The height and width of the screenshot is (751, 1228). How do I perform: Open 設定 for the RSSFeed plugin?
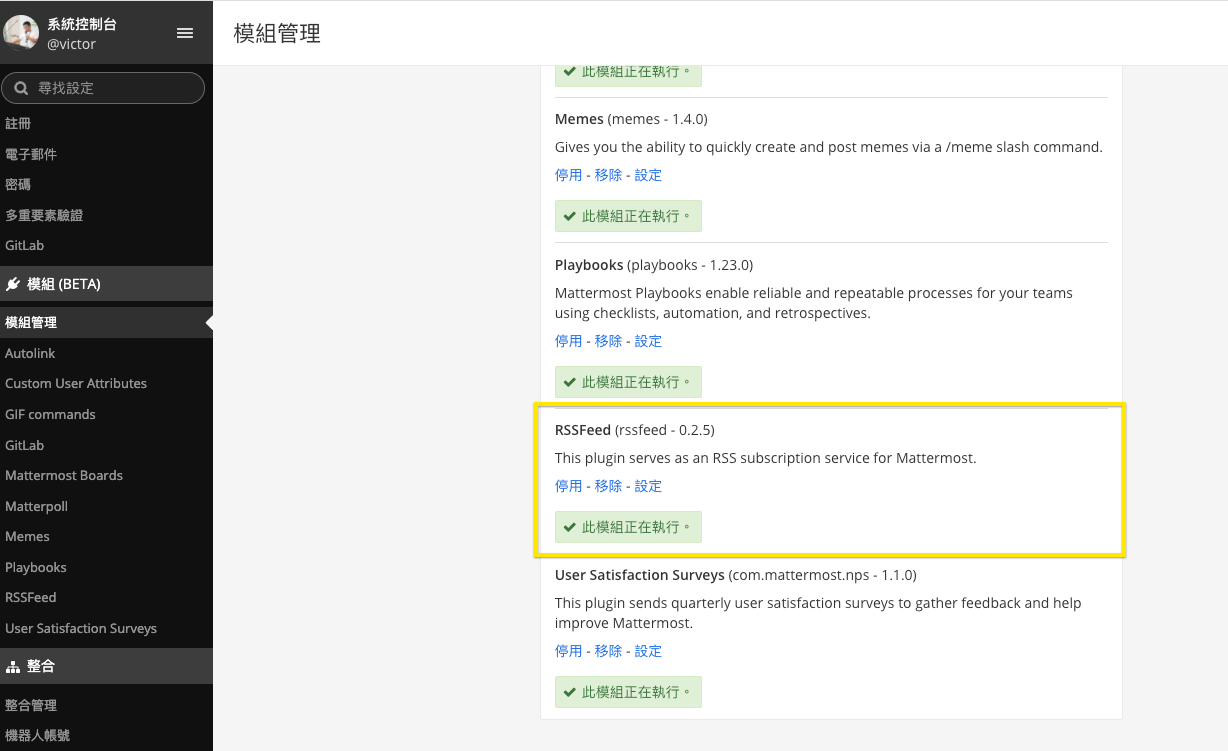click(648, 486)
